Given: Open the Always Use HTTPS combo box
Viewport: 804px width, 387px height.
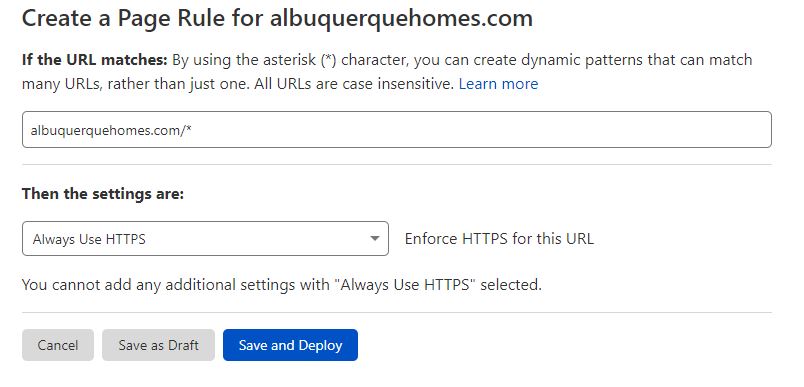Looking at the screenshot, I should click(205, 238).
